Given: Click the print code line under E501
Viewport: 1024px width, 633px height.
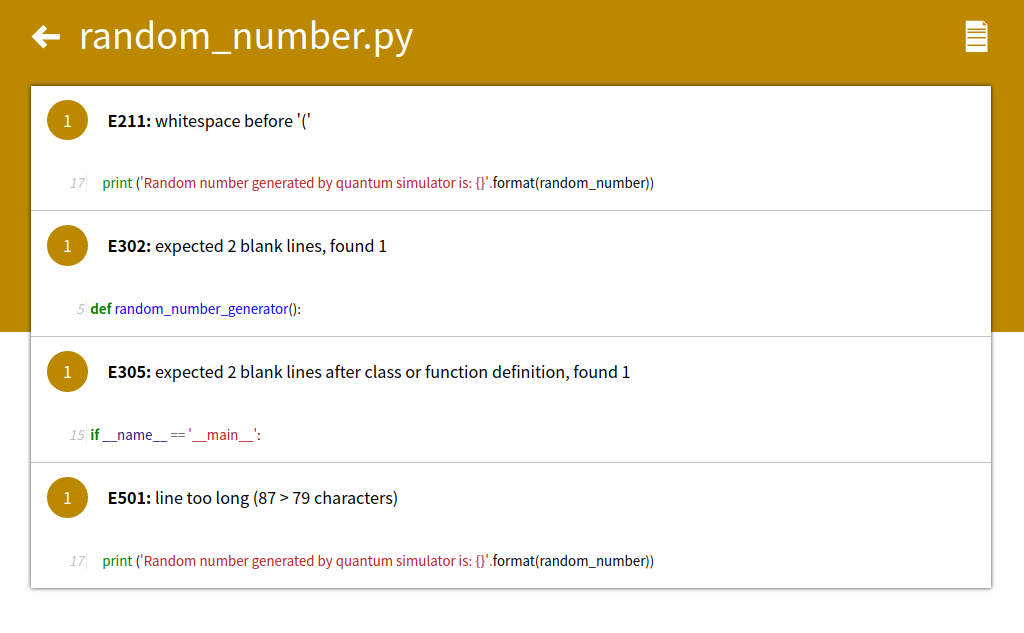Looking at the screenshot, I should [378, 561].
